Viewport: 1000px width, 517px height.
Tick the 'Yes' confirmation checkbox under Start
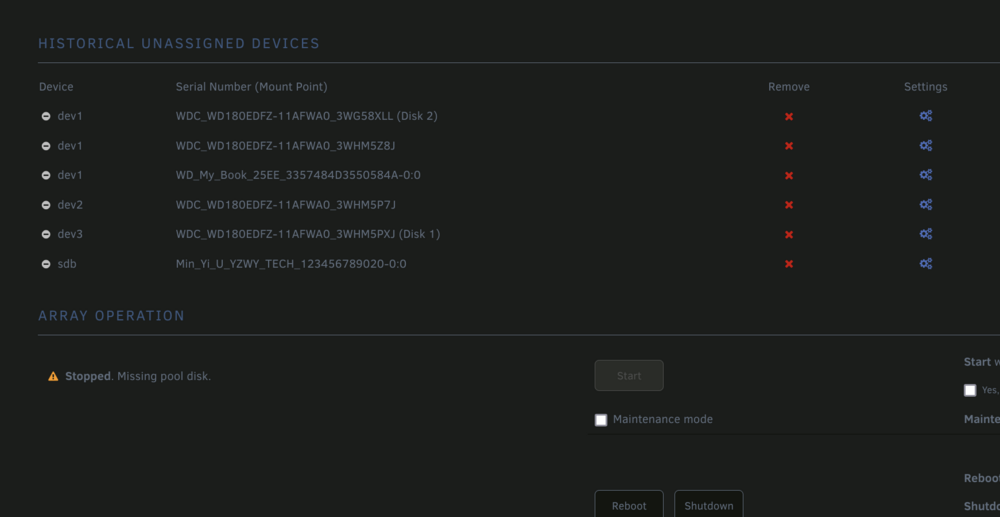pyautogui.click(x=970, y=390)
